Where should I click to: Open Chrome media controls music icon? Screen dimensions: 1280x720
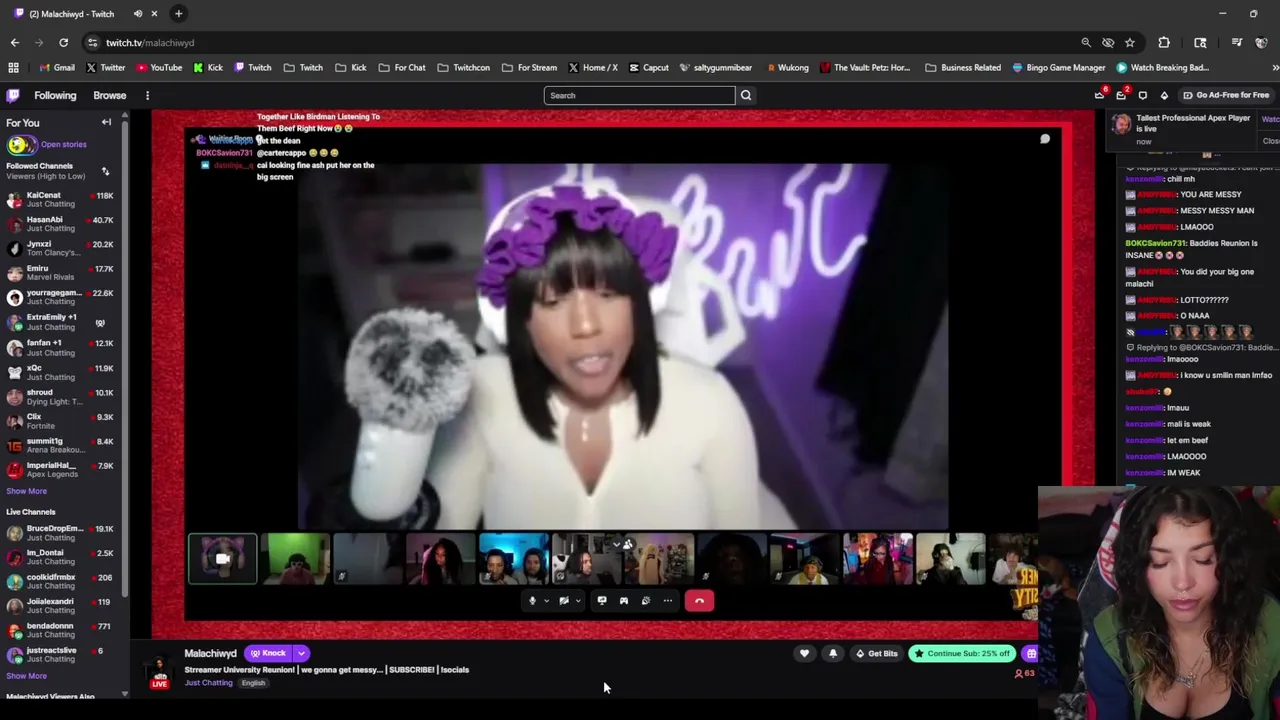[1237, 43]
